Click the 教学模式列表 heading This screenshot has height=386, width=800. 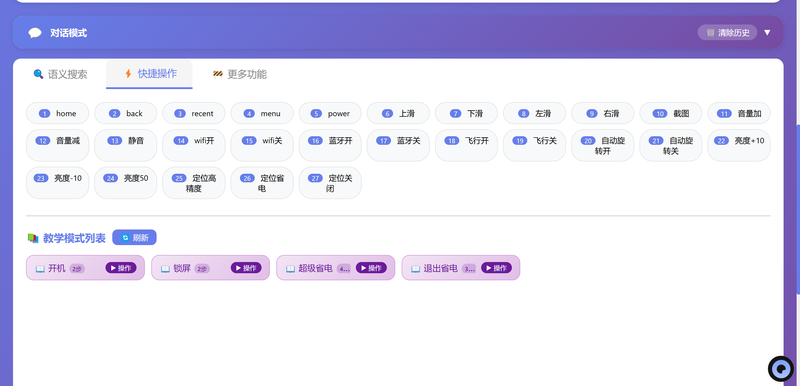pos(74,238)
